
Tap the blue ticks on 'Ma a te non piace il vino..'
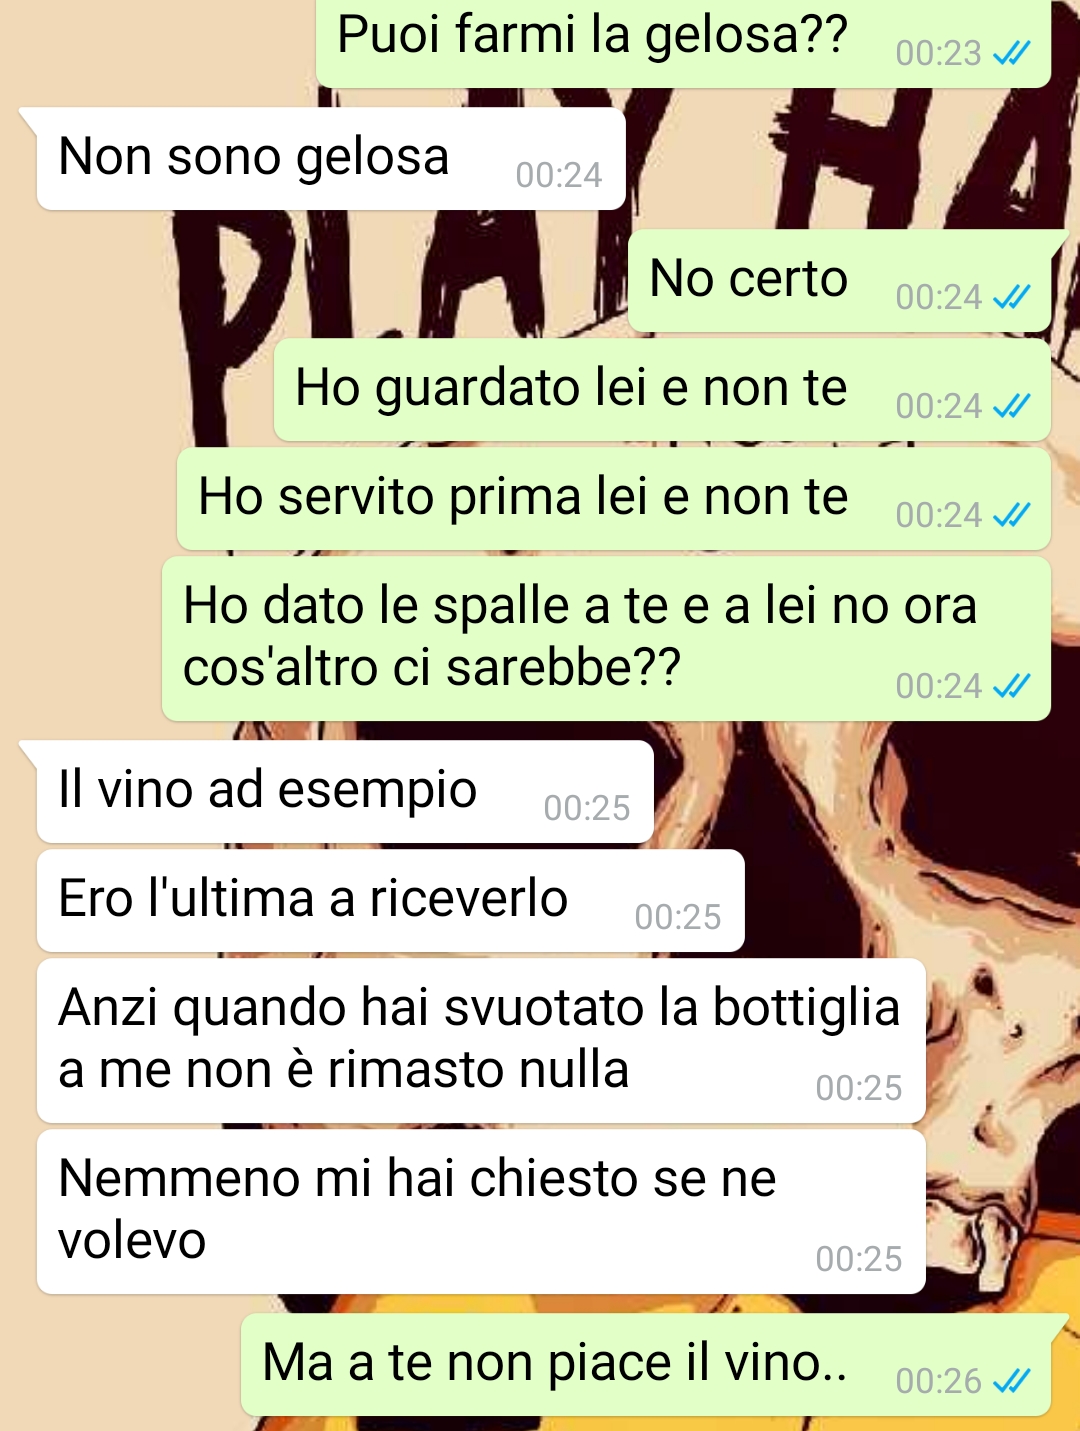point(1011,1381)
